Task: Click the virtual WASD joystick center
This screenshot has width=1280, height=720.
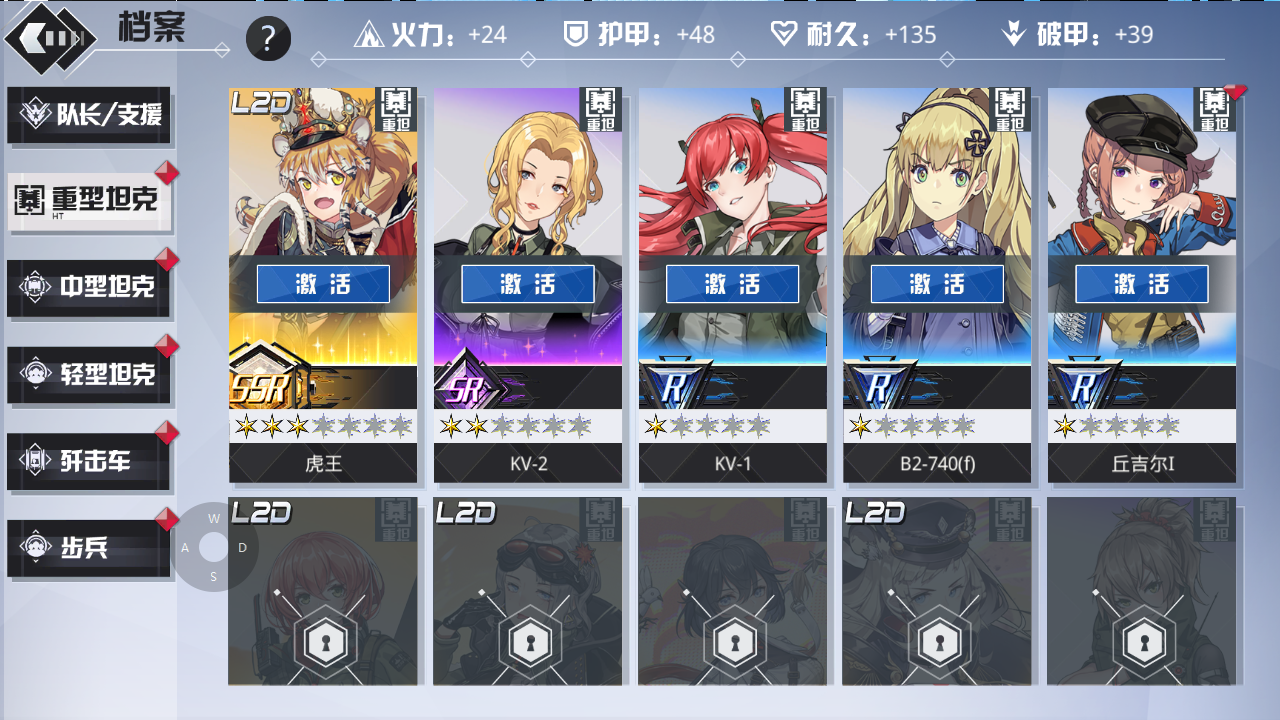Action: click(x=214, y=547)
